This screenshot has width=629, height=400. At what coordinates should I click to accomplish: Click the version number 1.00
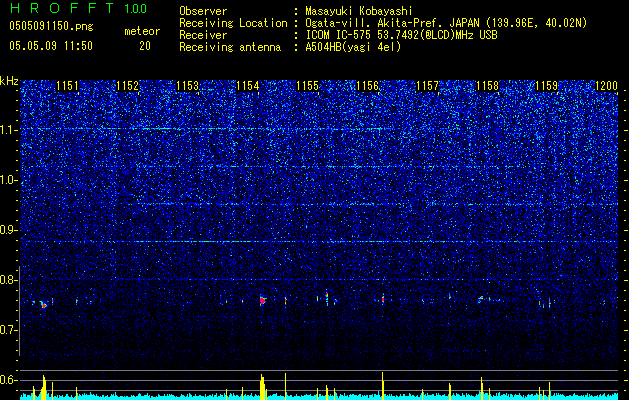click(x=136, y=9)
